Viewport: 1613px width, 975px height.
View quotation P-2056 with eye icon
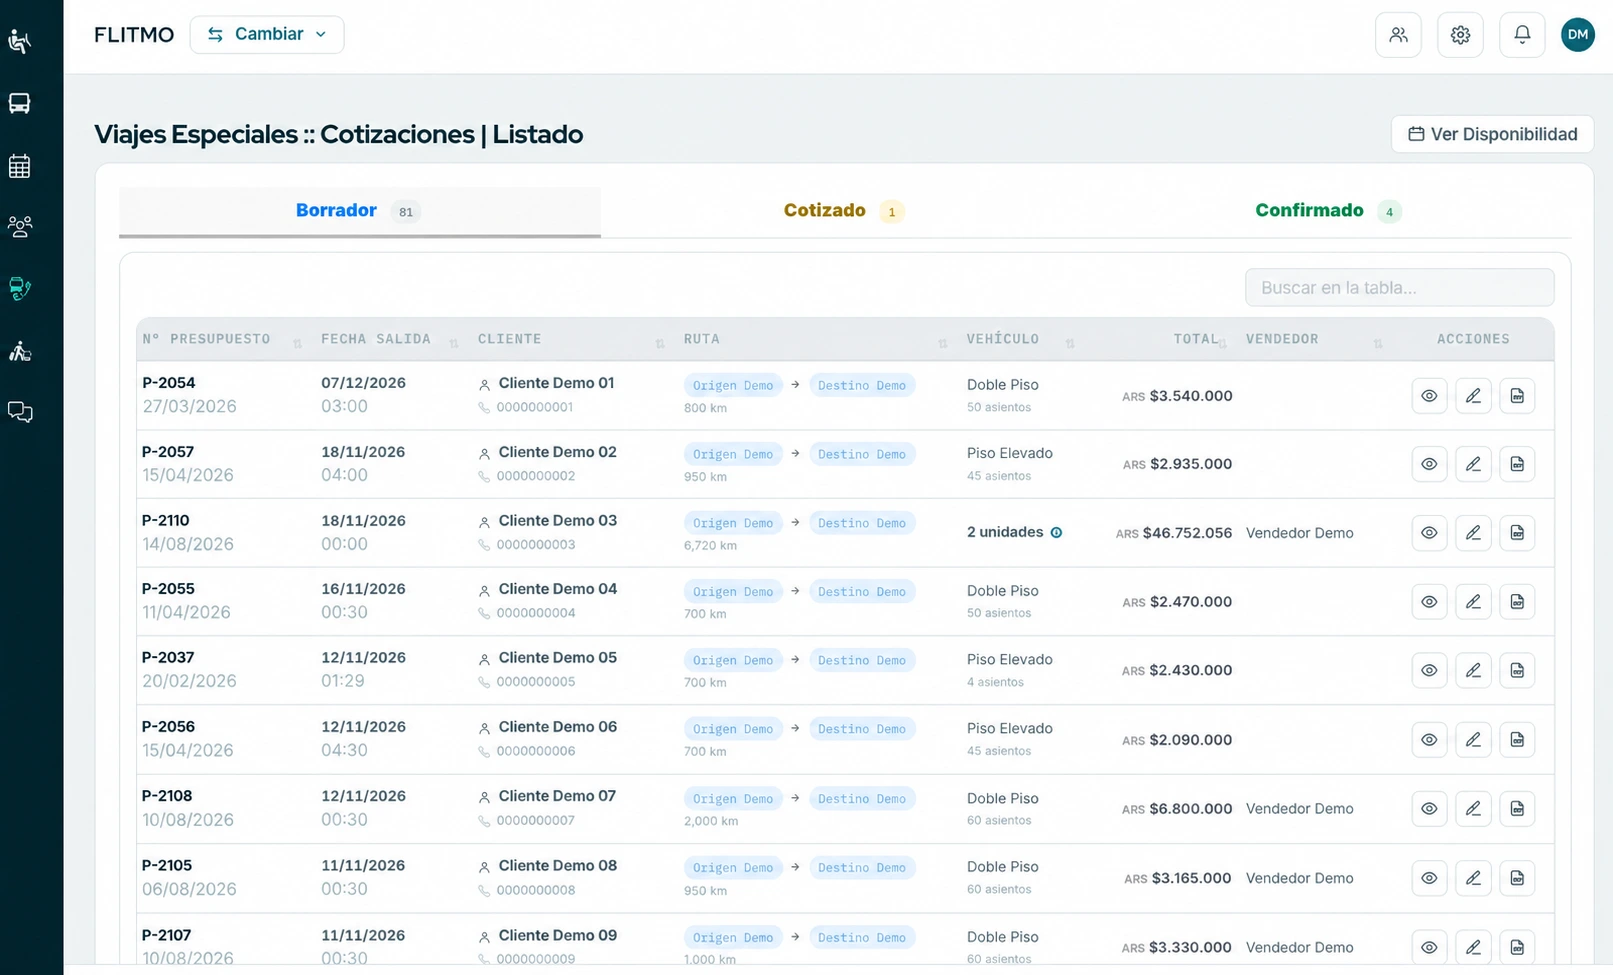1429,740
